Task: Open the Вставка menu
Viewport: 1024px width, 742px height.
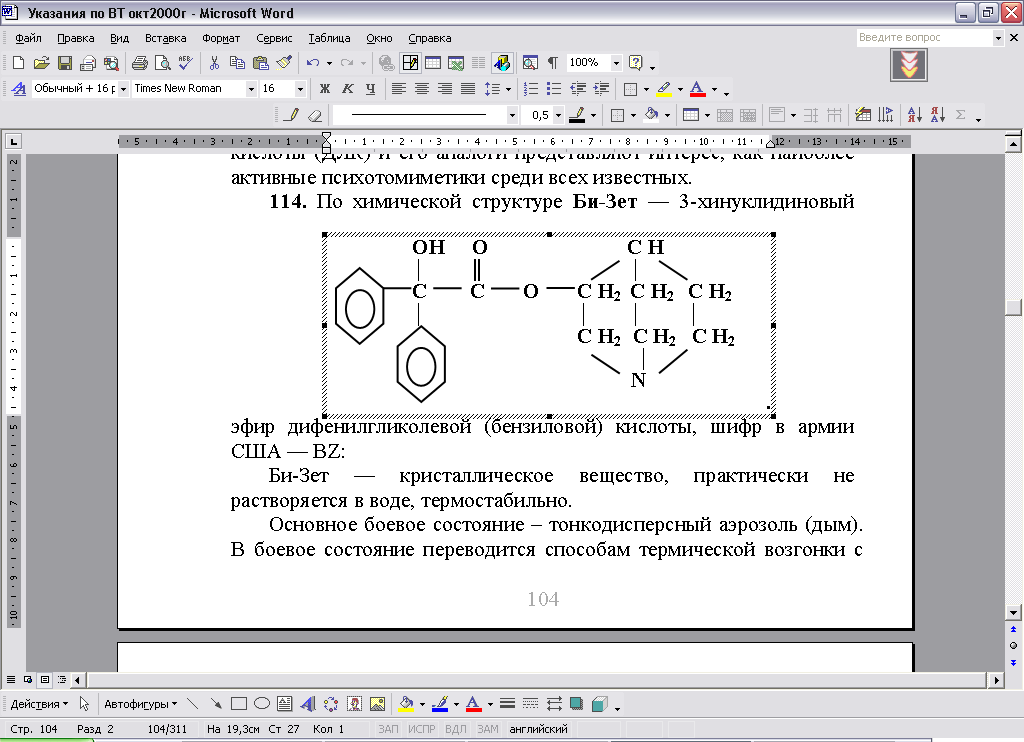Action: click(x=165, y=38)
